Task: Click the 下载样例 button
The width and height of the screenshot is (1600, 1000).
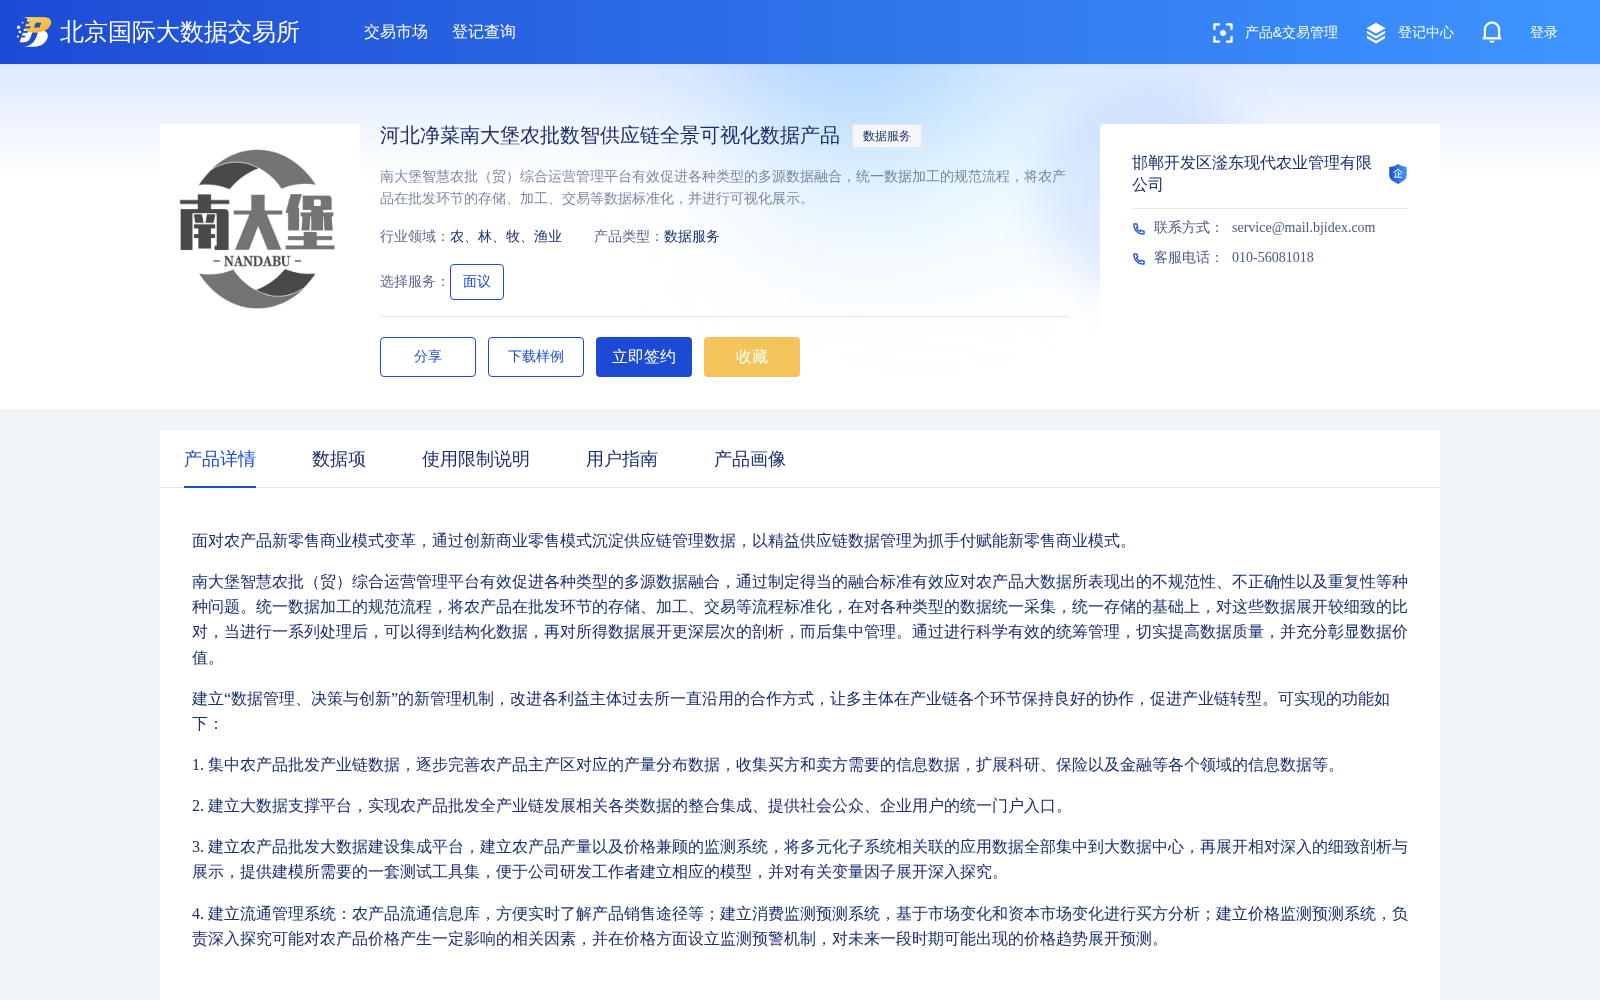Action: point(536,357)
